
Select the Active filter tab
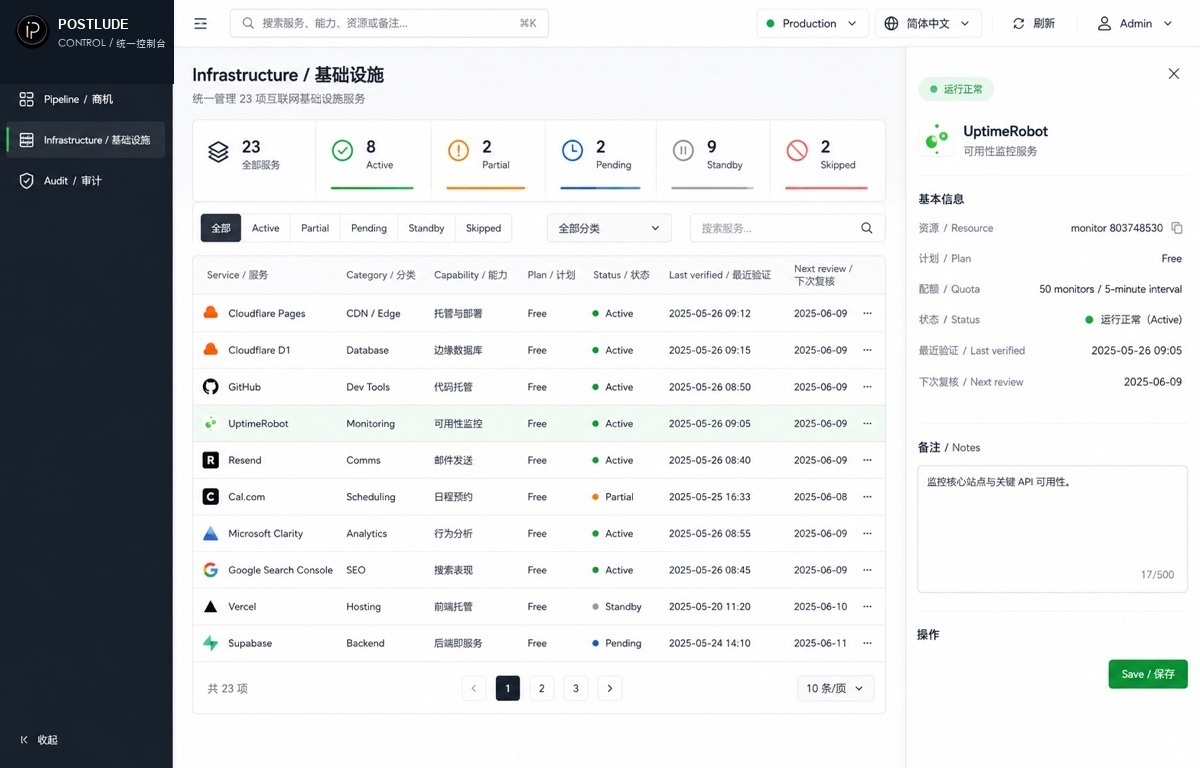click(266, 228)
